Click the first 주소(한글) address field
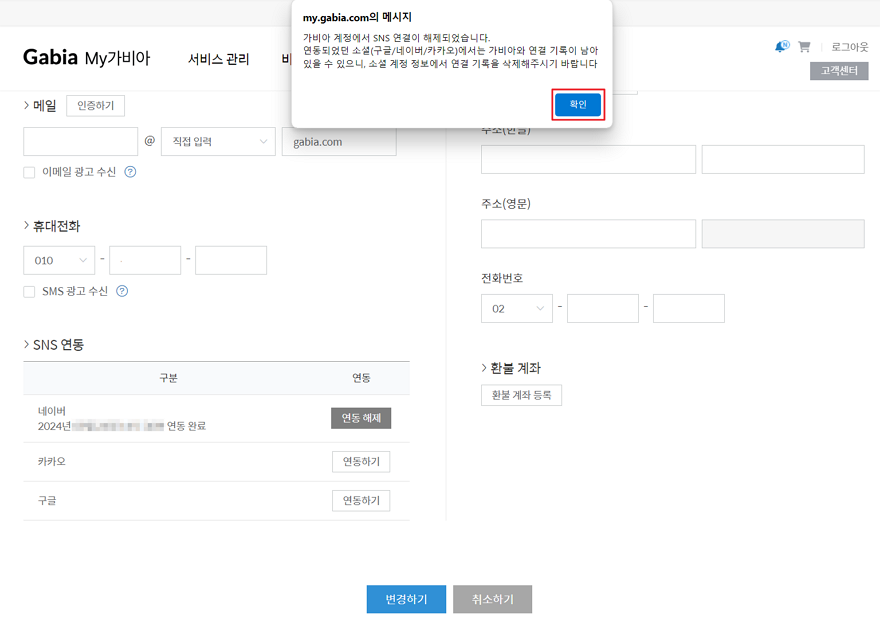 [588, 159]
